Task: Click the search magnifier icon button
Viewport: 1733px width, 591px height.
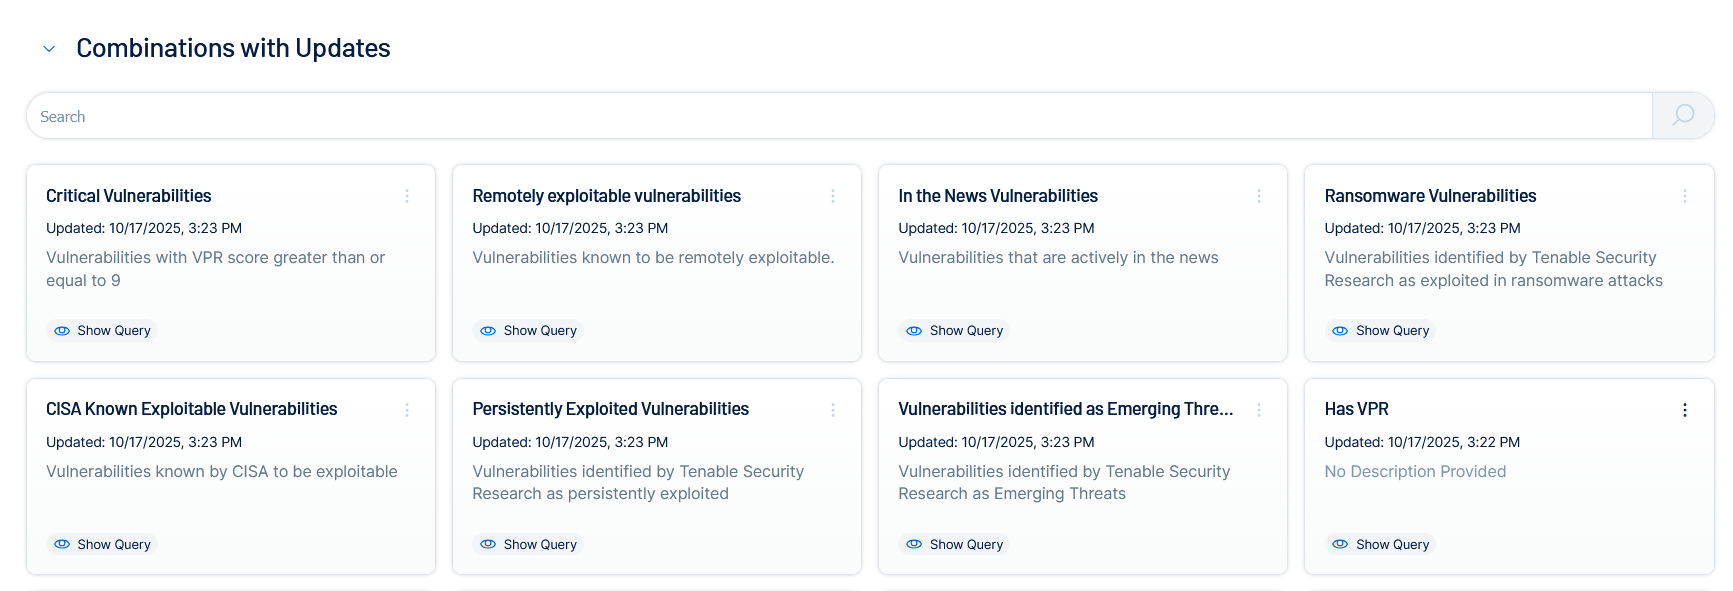Action: click(1683, 115)
